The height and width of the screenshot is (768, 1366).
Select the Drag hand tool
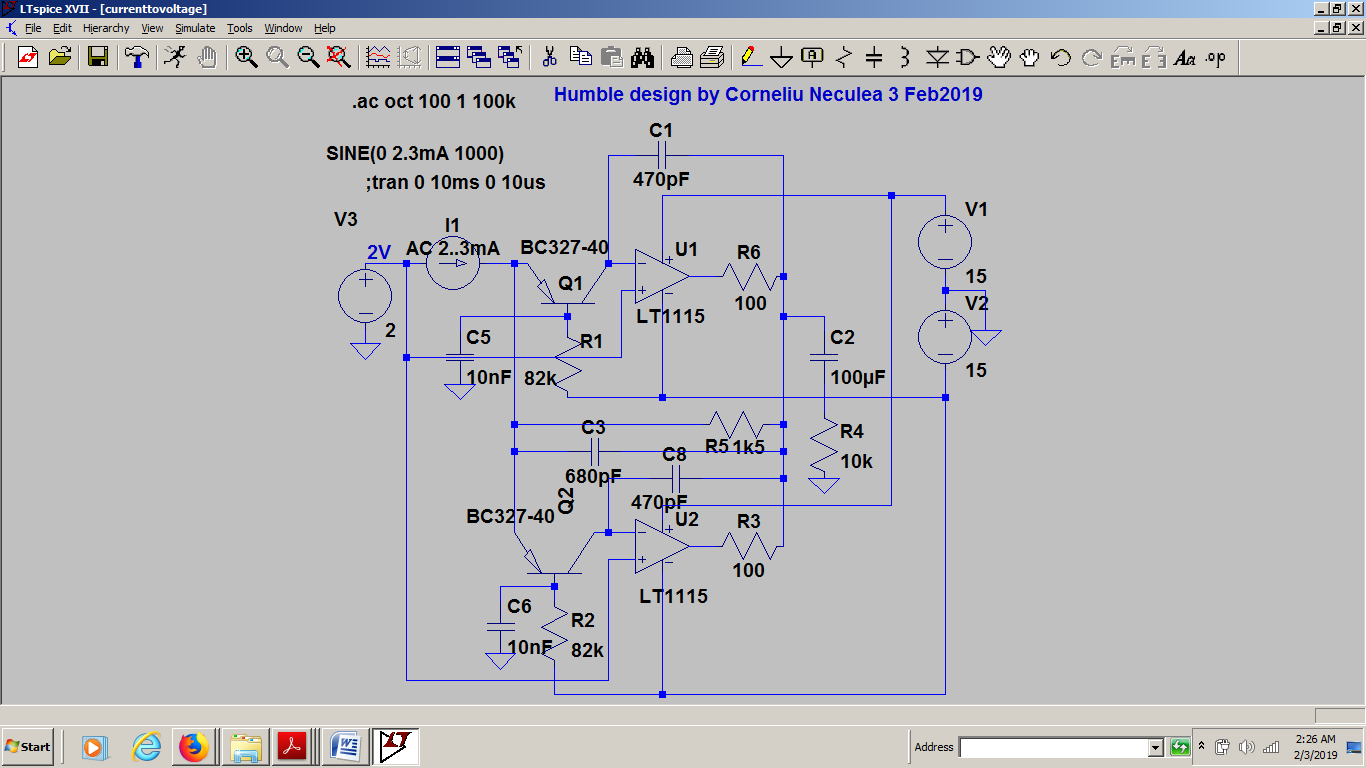click(1030, 57)
